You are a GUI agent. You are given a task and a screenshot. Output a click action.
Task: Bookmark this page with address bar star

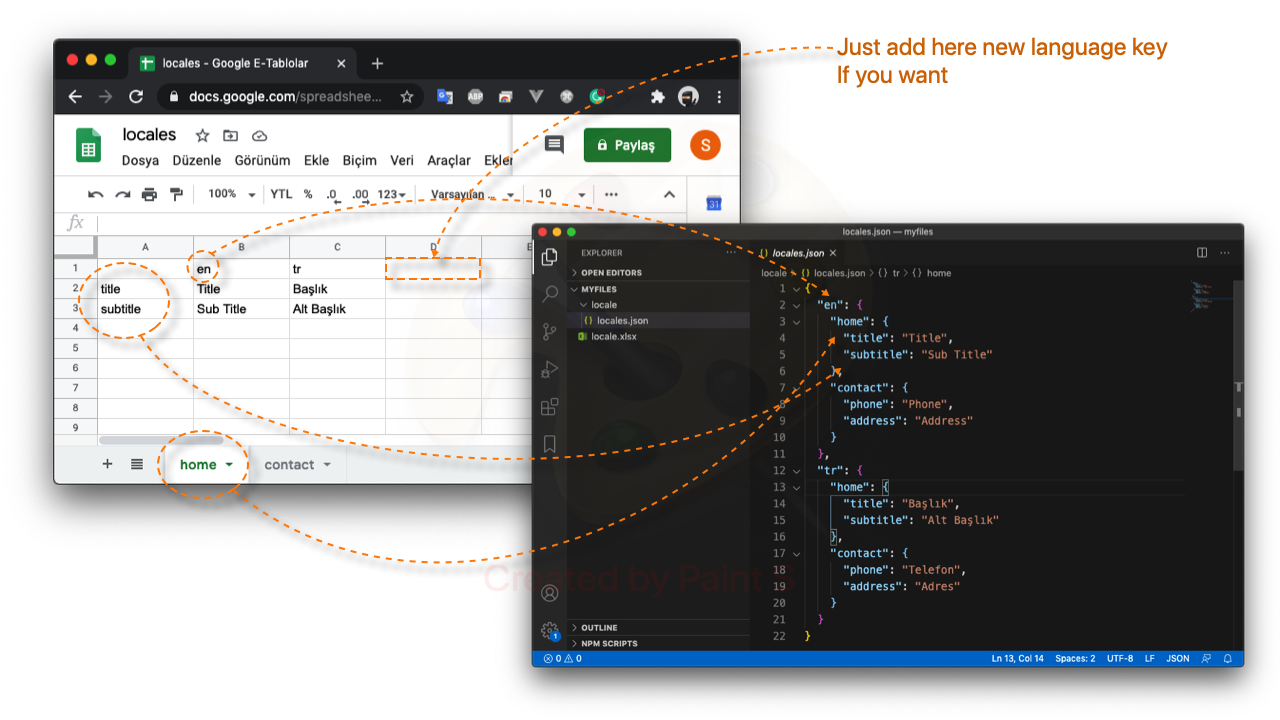[407, 97]
